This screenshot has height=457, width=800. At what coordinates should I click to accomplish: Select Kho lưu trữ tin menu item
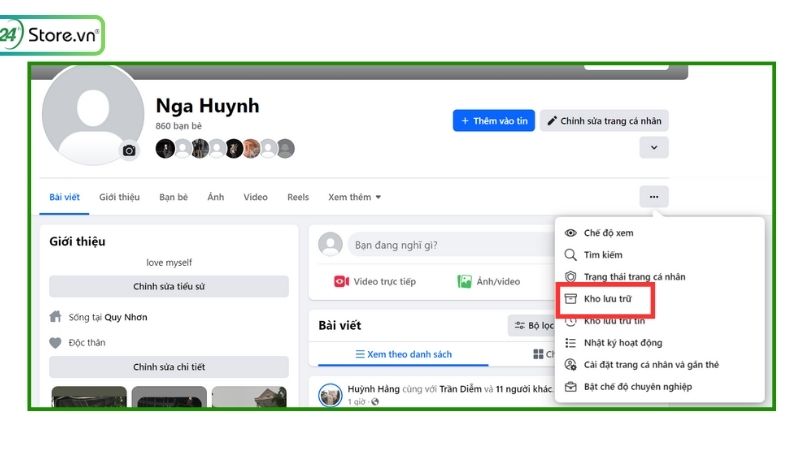pyautogui.click(x=659, y=321)
